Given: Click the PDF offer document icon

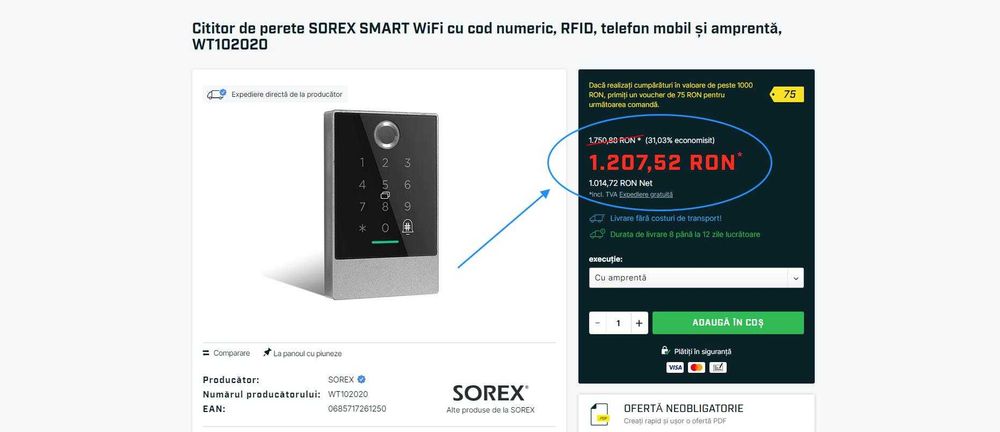Looking at the screenshot, I should pyautogui.click(x=601, y=413).
